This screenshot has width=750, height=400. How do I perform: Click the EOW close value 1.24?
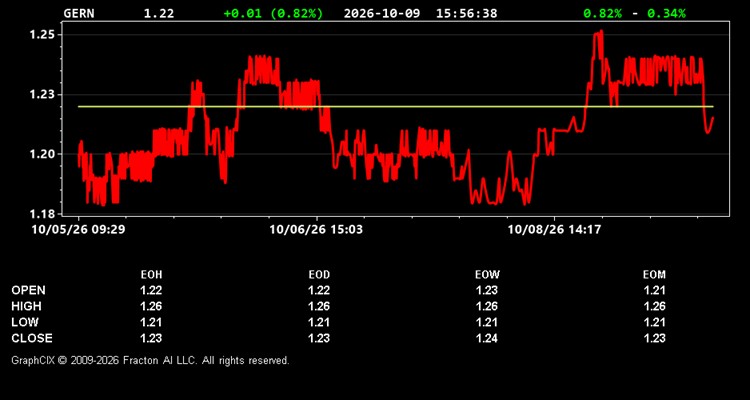487,338
